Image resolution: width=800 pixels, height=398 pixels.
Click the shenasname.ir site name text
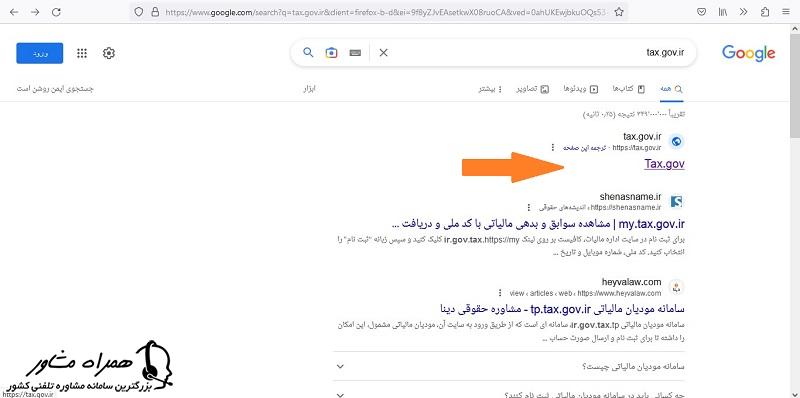(x=630, y=196)
